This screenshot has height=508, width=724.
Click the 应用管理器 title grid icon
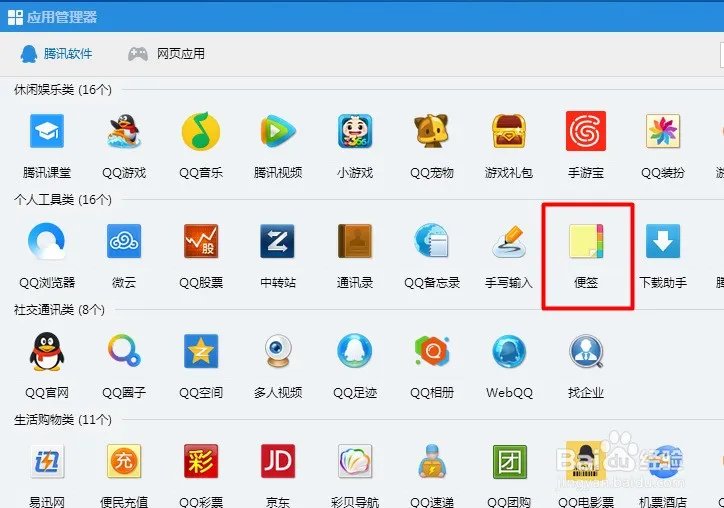tap(15, 18)
